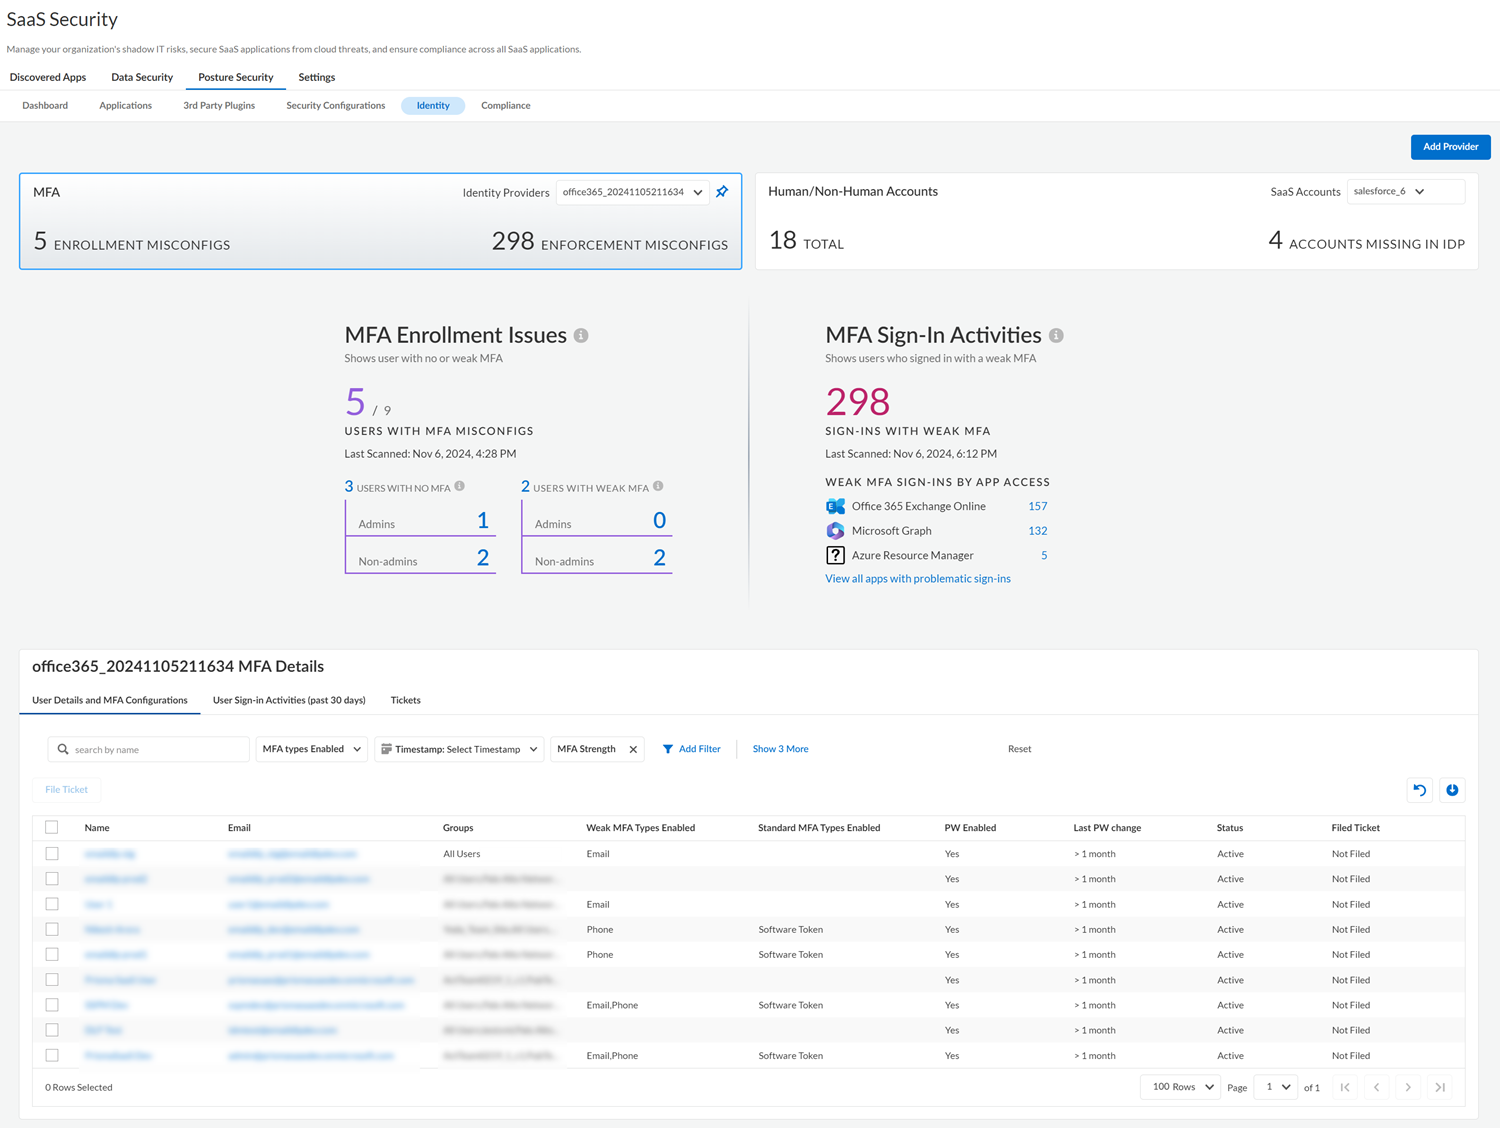Click the pin icon beside Identity Providers
Image resolution: width=1500 pixels, height=1128 pixels.
[x=722, y=192]
